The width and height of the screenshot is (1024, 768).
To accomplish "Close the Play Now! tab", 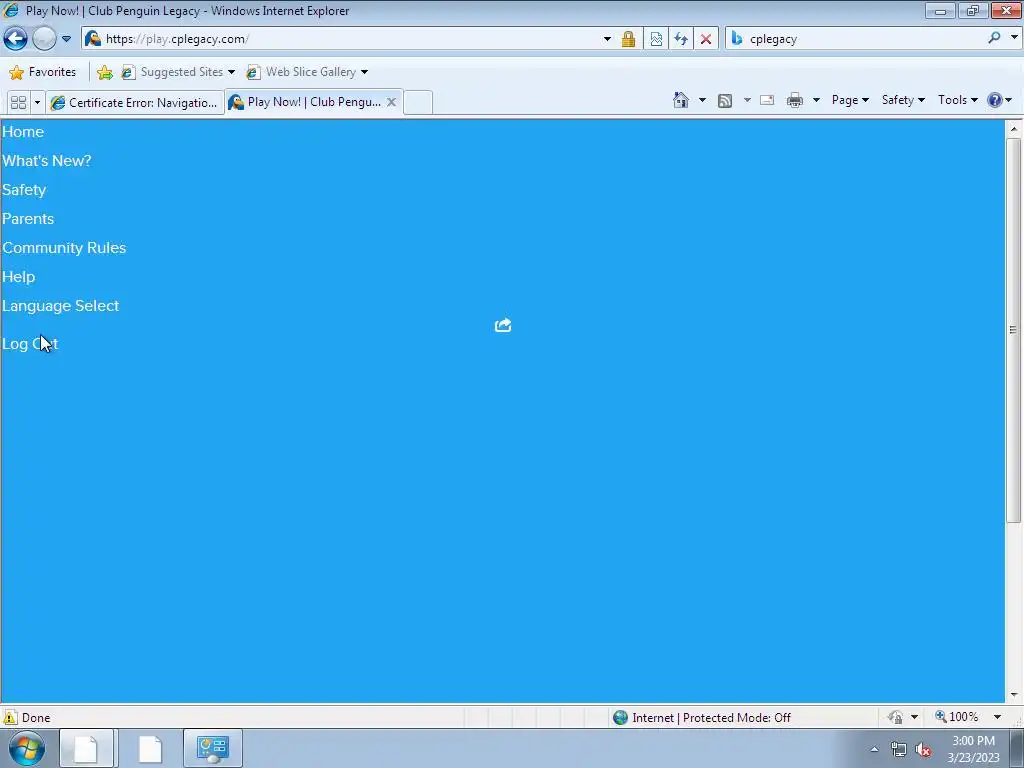I will click(391, 102).
